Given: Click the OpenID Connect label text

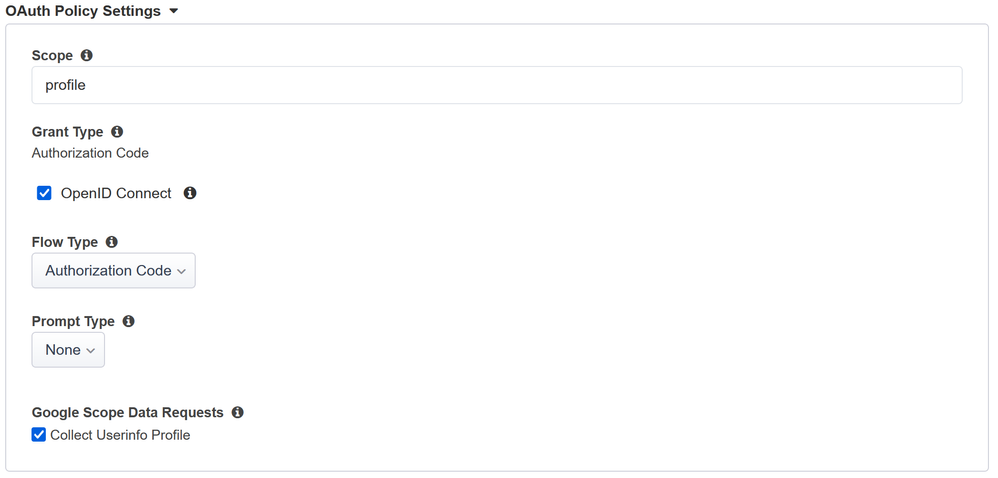Looking at the screenshot, I should point(116,193).
